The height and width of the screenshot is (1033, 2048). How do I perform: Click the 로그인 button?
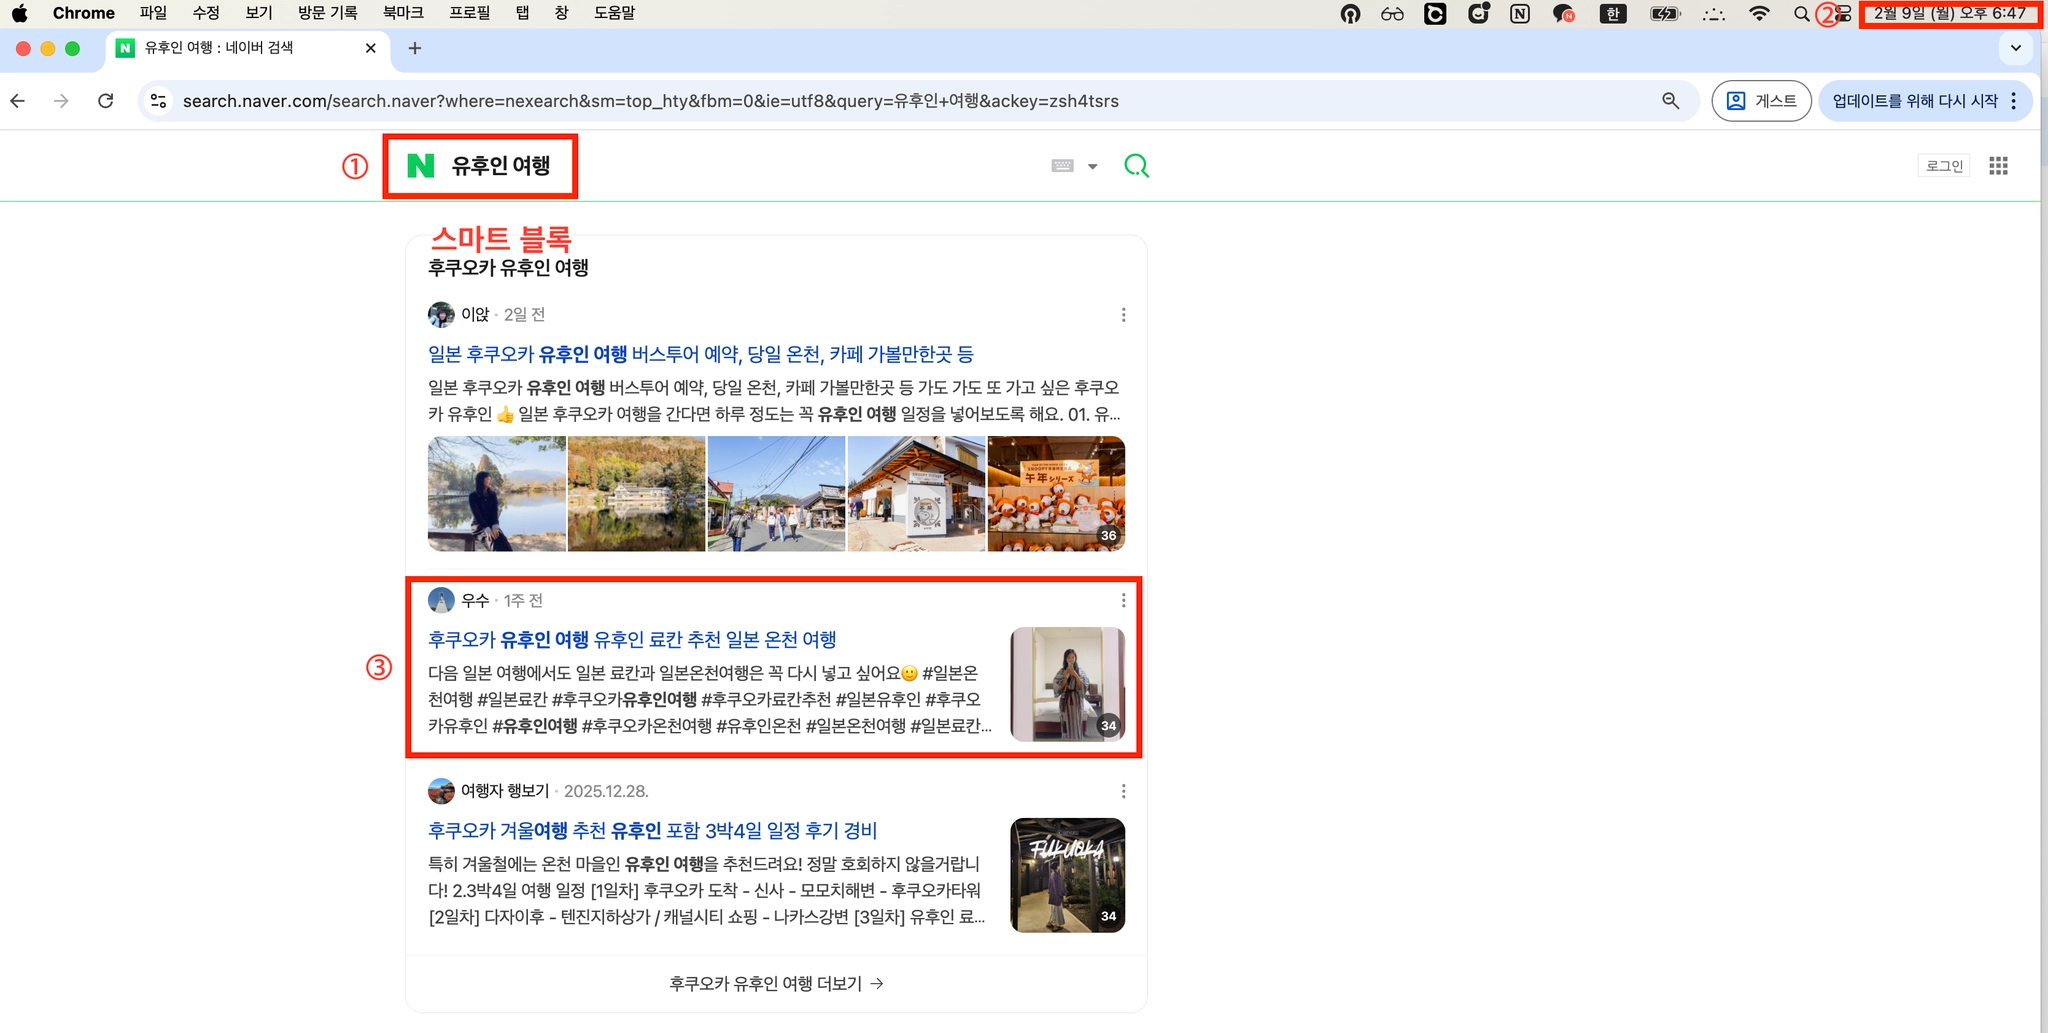[1944, 166]
